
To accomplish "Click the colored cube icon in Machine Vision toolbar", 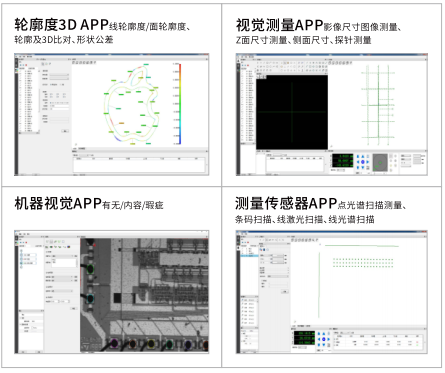I will click(69, 247).
